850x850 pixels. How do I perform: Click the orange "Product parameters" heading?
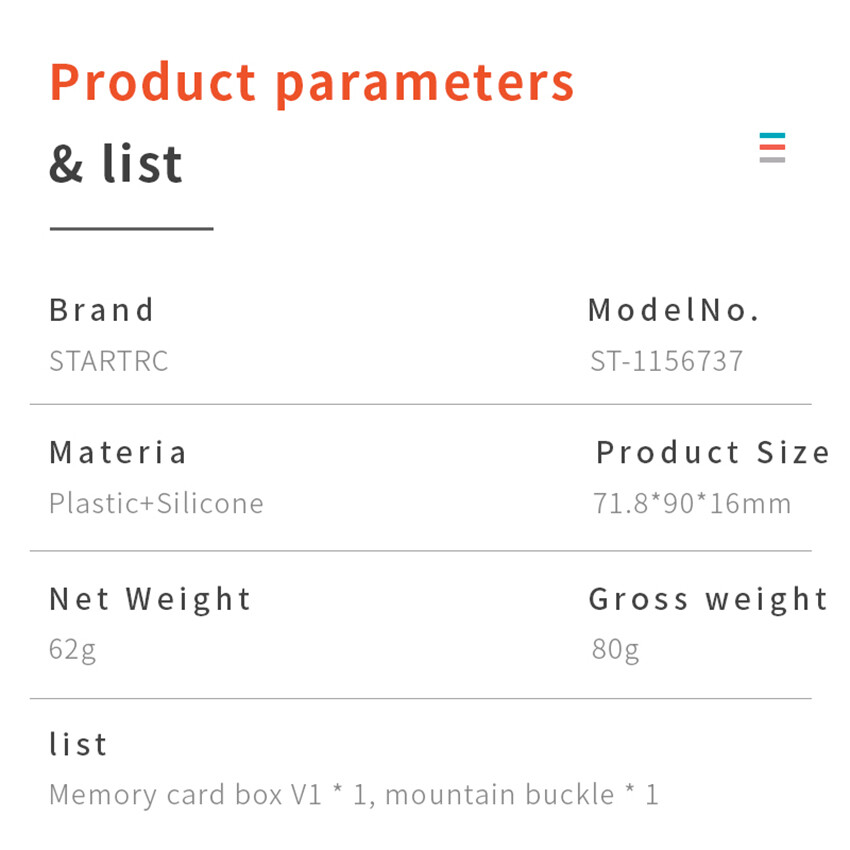click(312, 82)
